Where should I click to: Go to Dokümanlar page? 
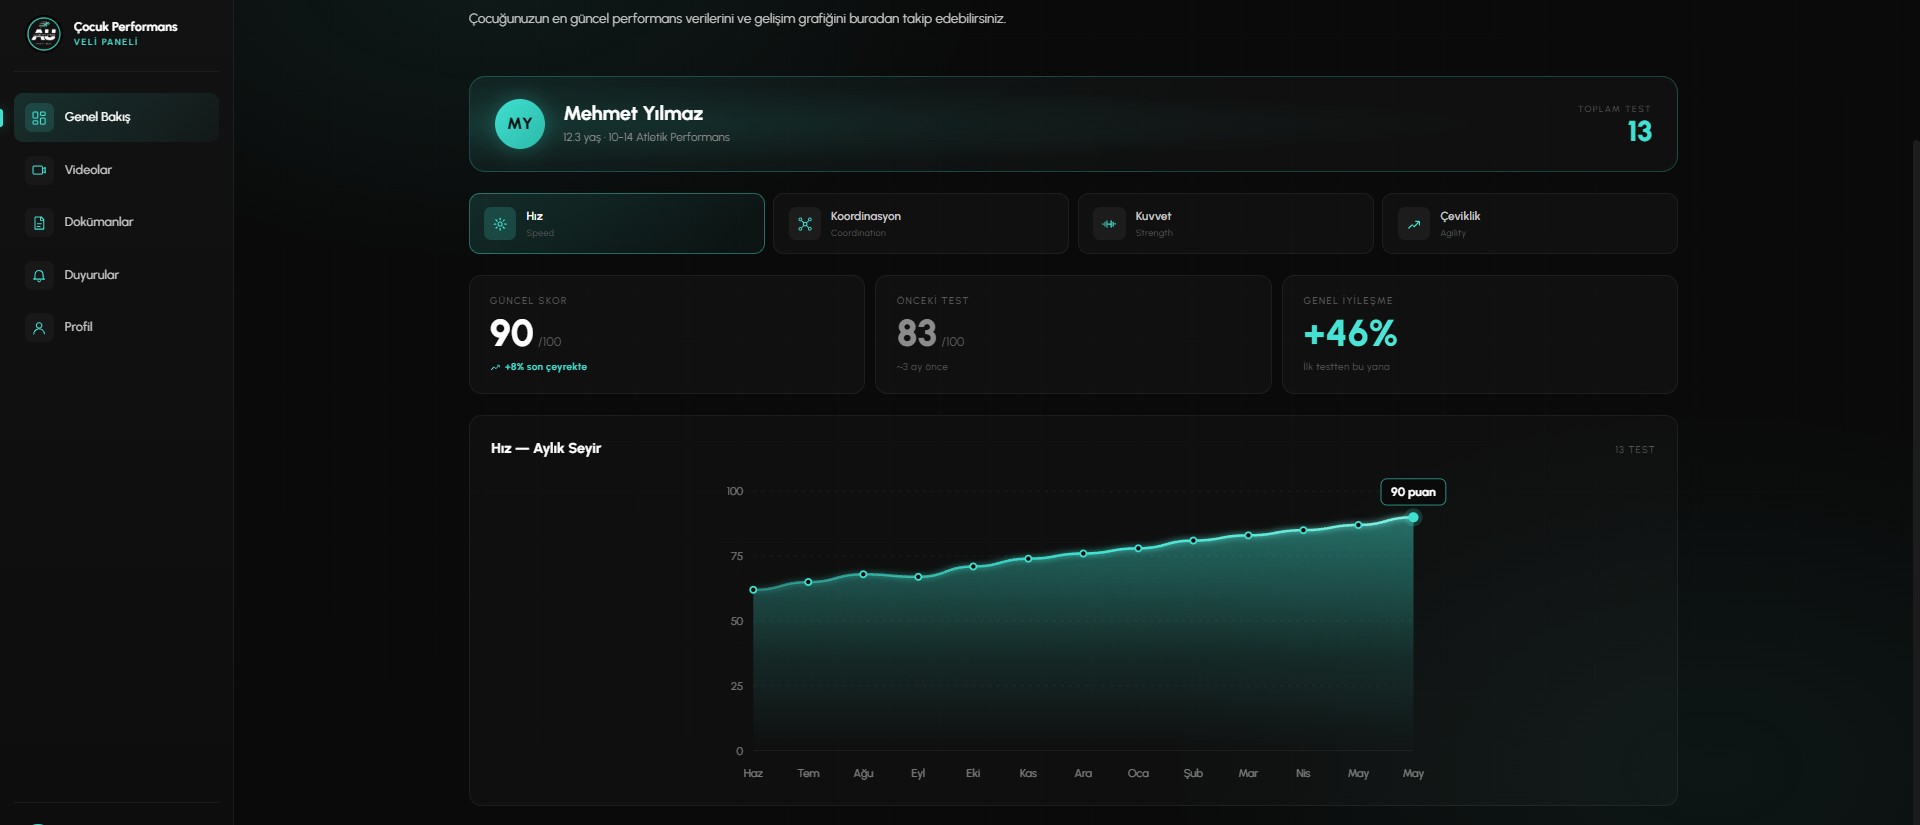click(116, 222)
